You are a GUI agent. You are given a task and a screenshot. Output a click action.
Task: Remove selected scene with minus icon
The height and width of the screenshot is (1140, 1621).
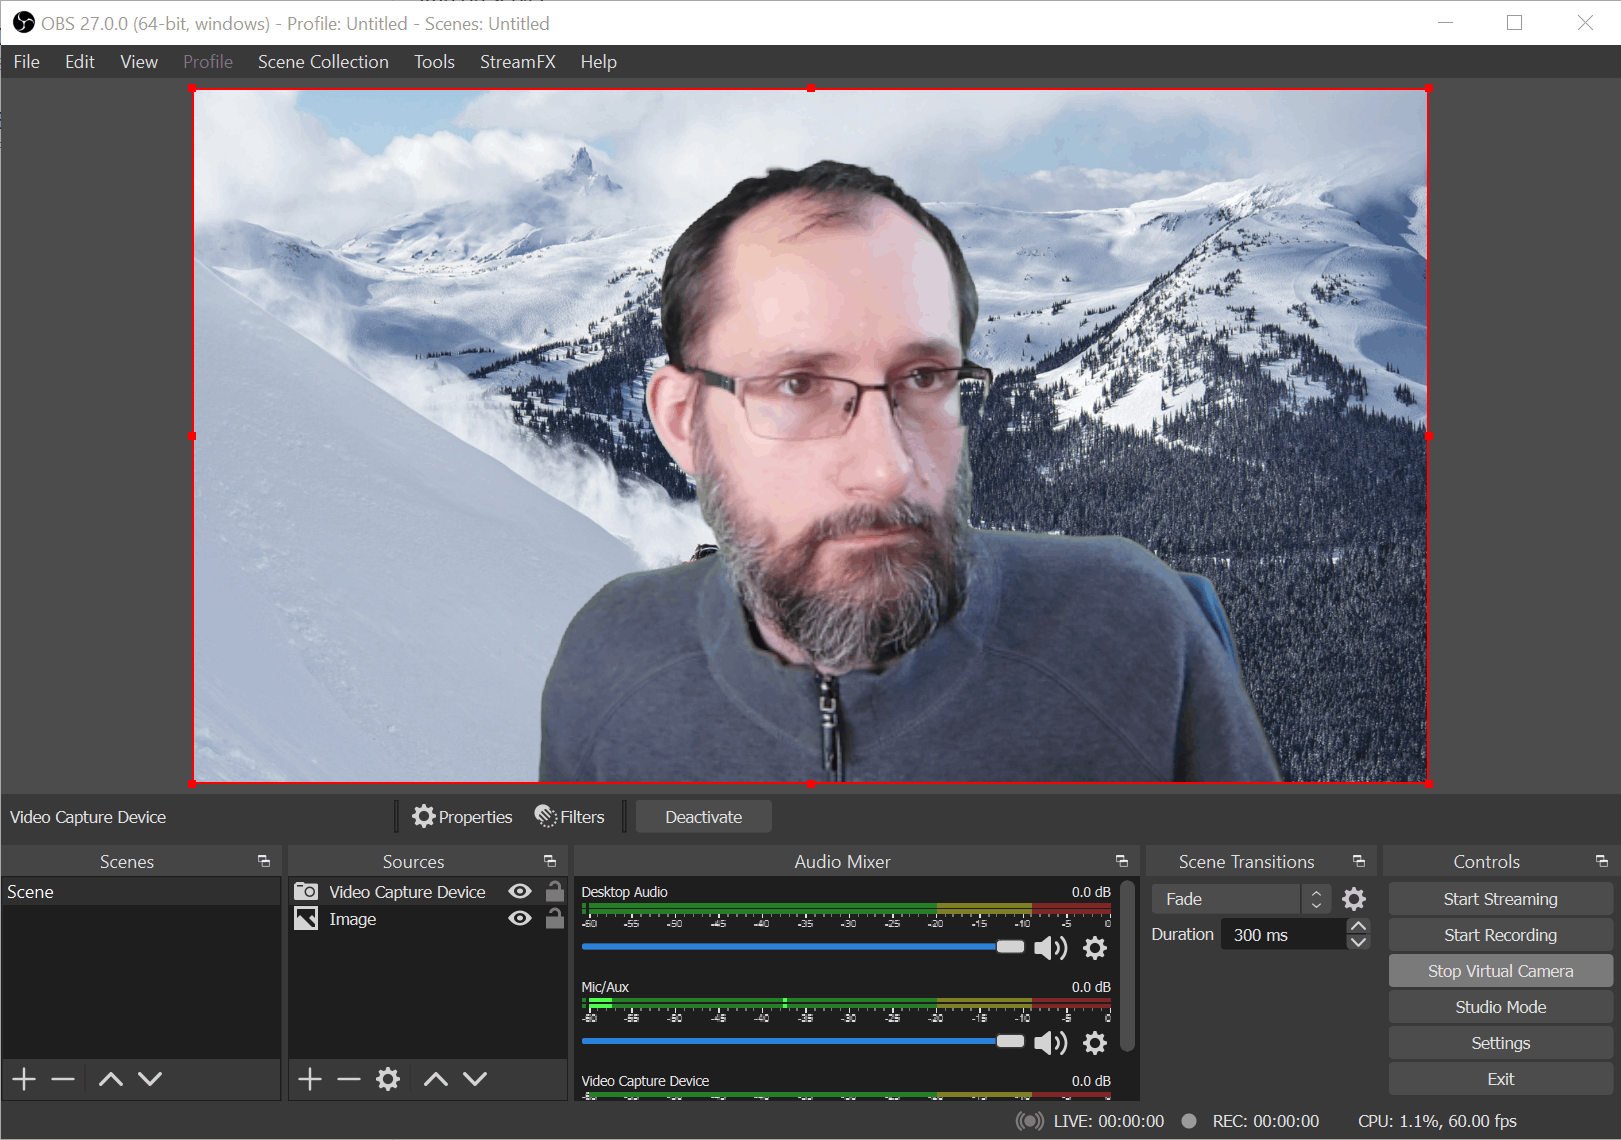(63, 1079)
